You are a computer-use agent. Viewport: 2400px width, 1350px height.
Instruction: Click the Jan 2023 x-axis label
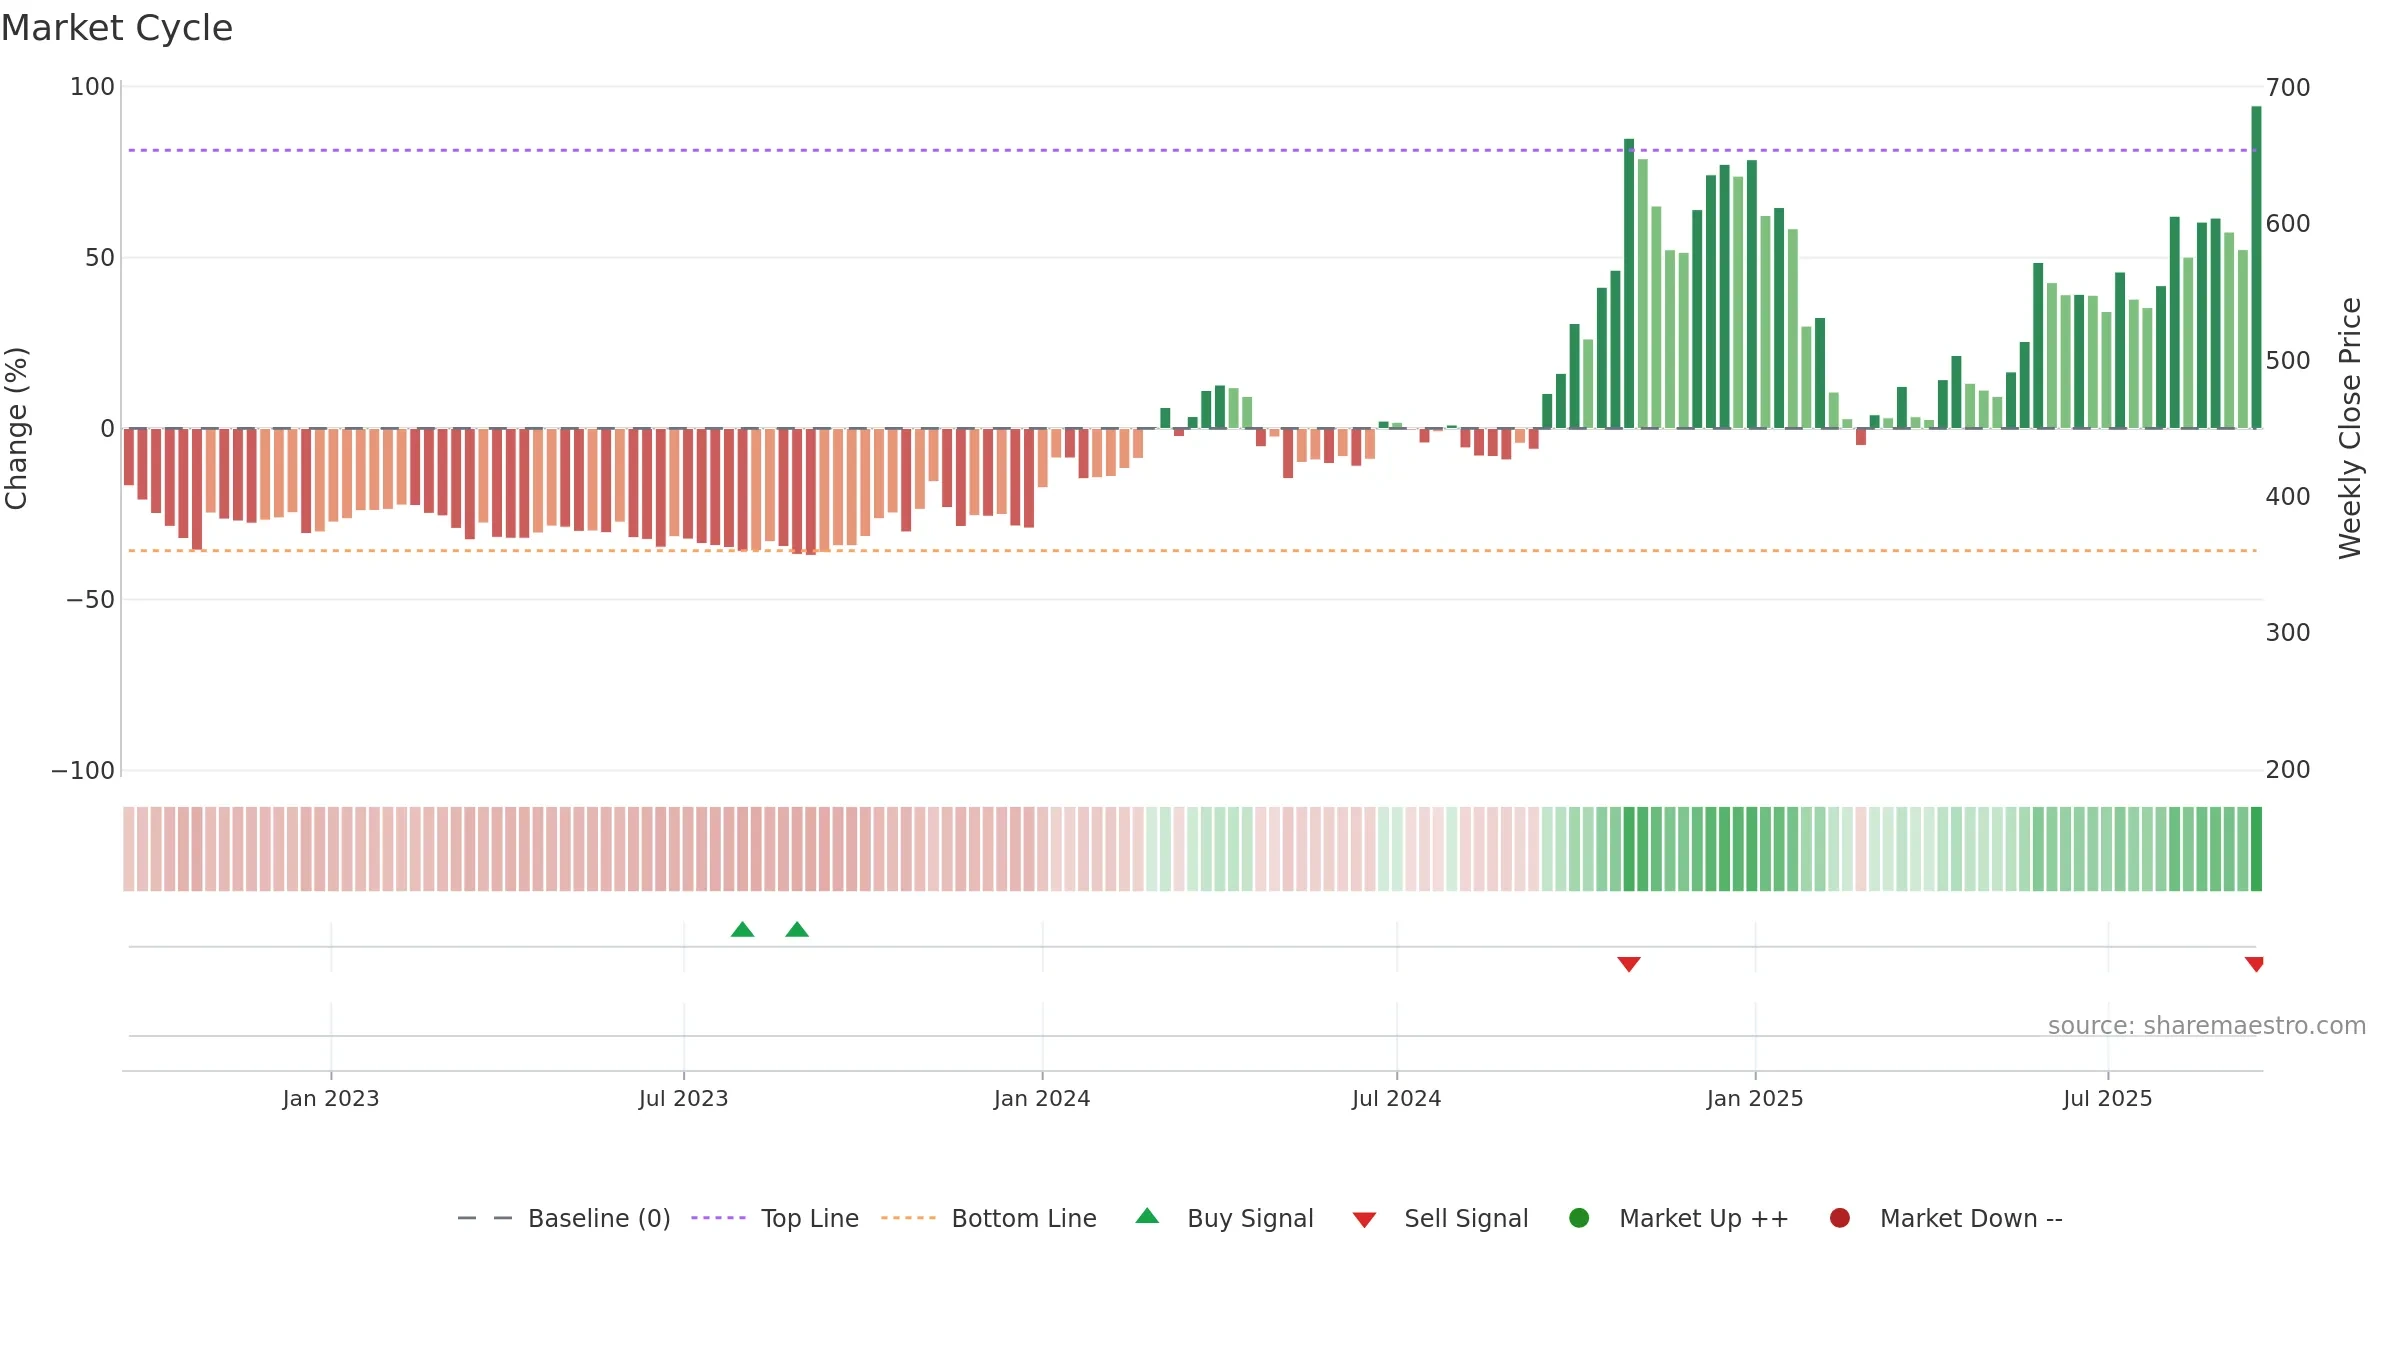click(x=331, y=1099)
